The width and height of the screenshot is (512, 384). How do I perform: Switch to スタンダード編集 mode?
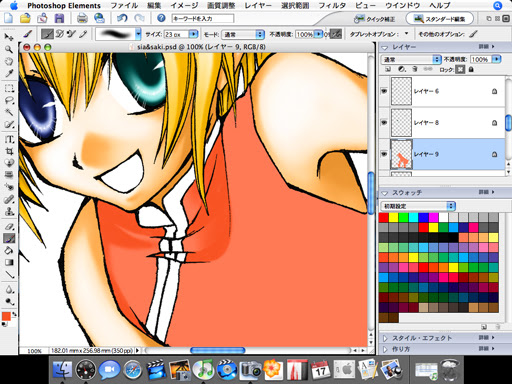(439, 19)
